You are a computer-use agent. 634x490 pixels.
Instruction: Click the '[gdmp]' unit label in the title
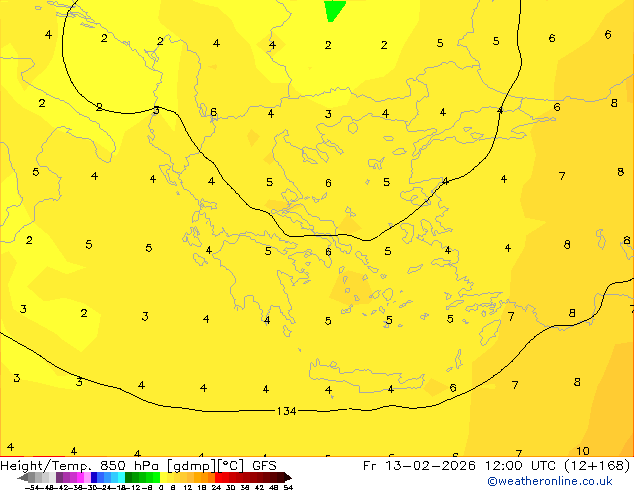point(192,466)
